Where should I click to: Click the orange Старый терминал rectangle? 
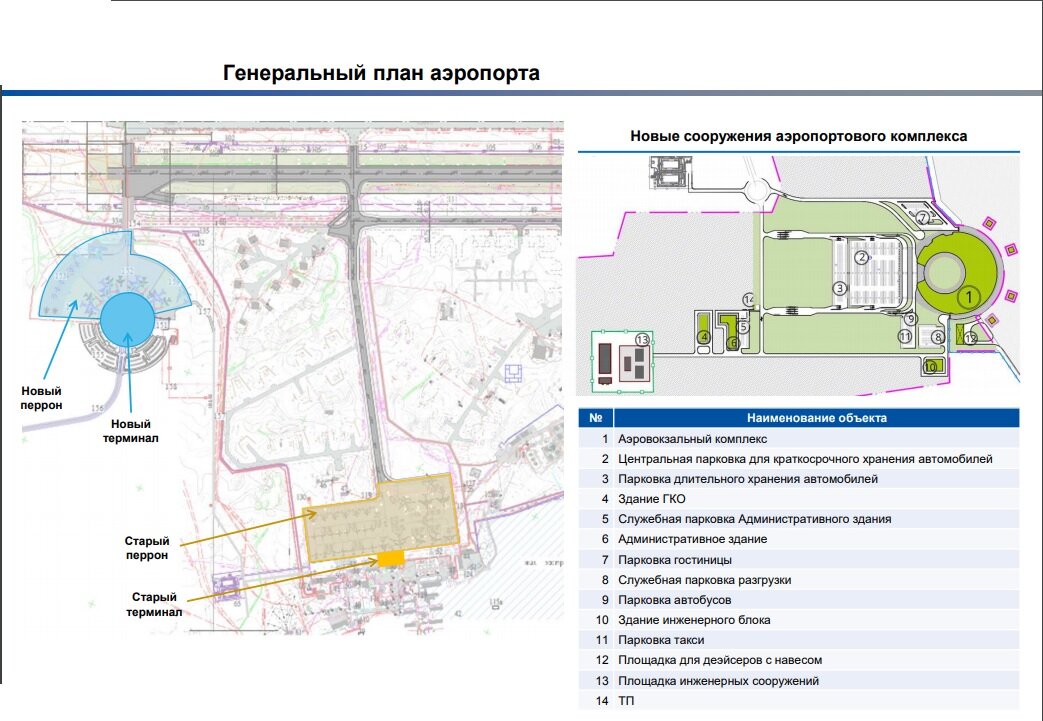[390, 557]
